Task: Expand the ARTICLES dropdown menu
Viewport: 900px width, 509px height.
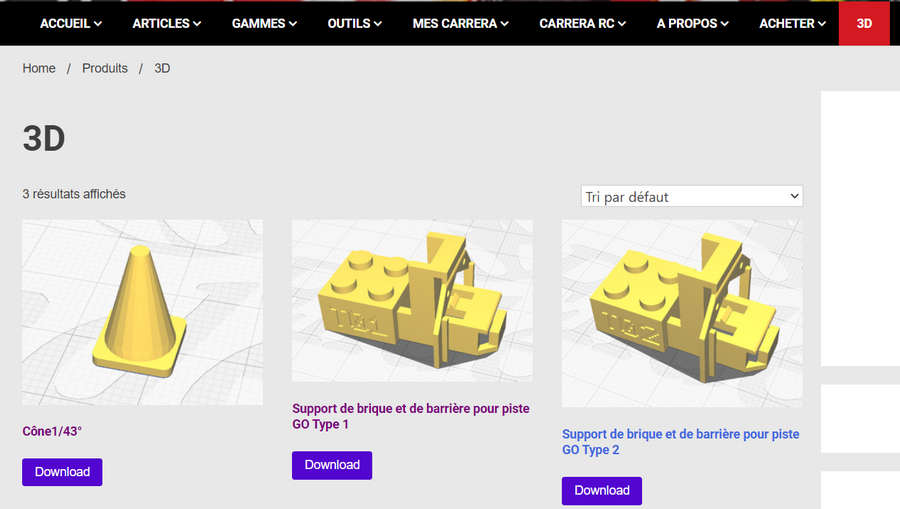Action: 166,24
